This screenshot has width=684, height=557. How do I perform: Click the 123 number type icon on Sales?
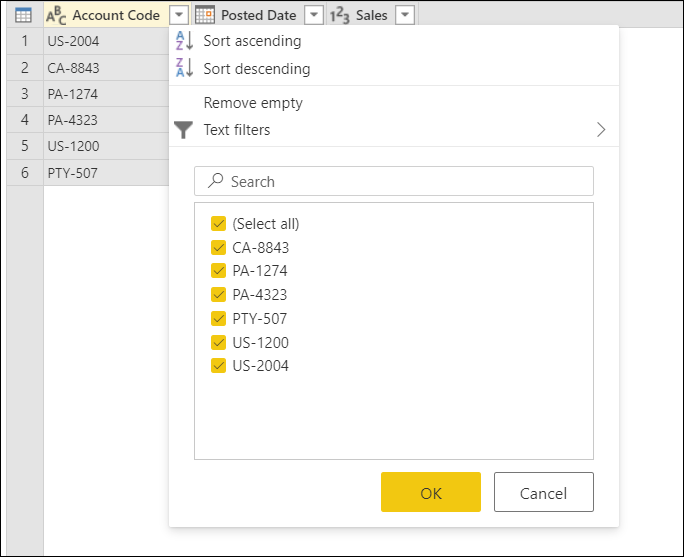coord(339,16)
